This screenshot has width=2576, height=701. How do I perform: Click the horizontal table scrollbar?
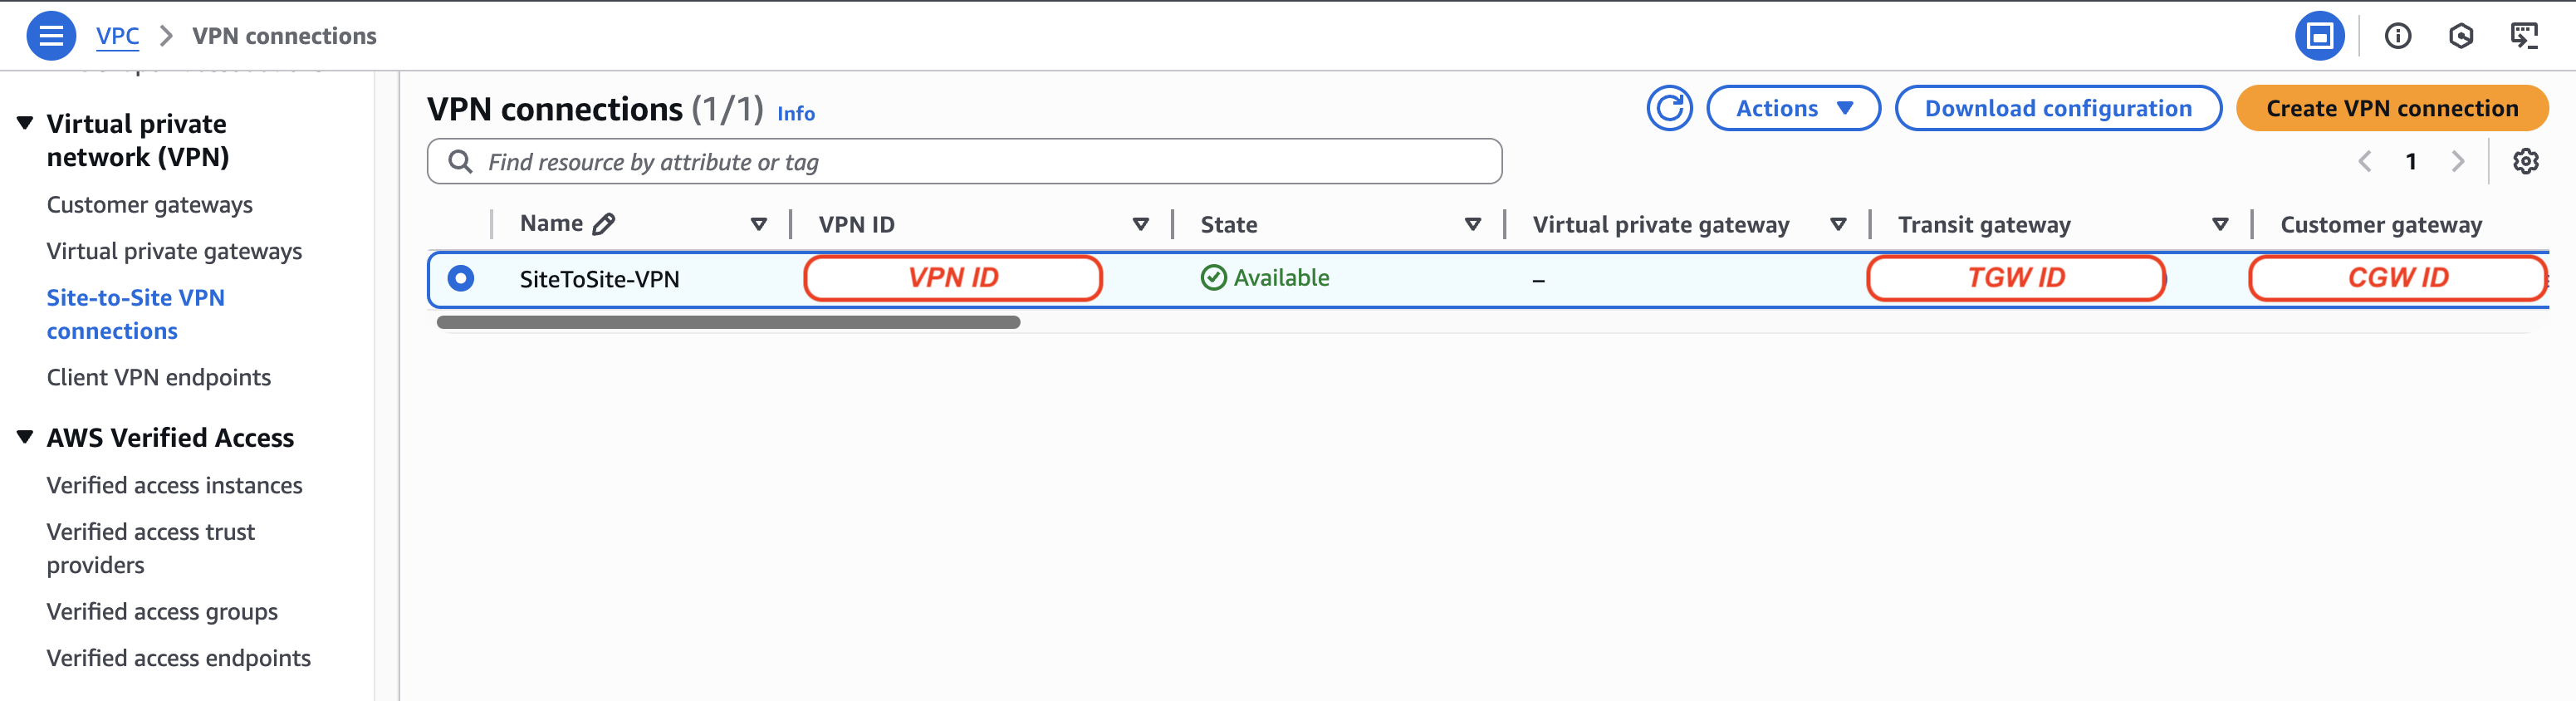pyautogui.click(x=727, y=322)
